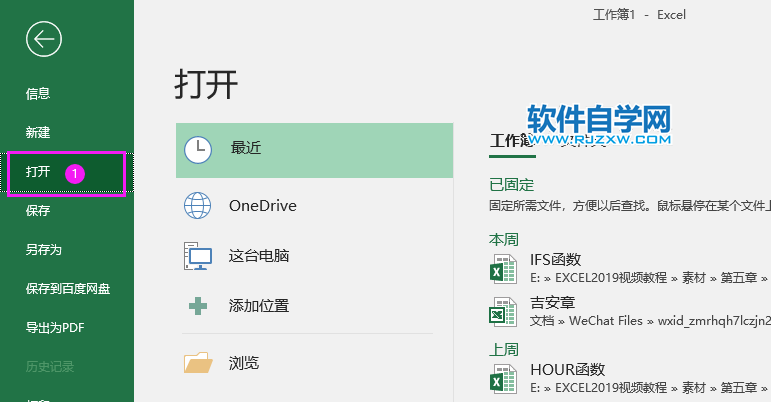Click the back arrow circle button

[44, 39]
